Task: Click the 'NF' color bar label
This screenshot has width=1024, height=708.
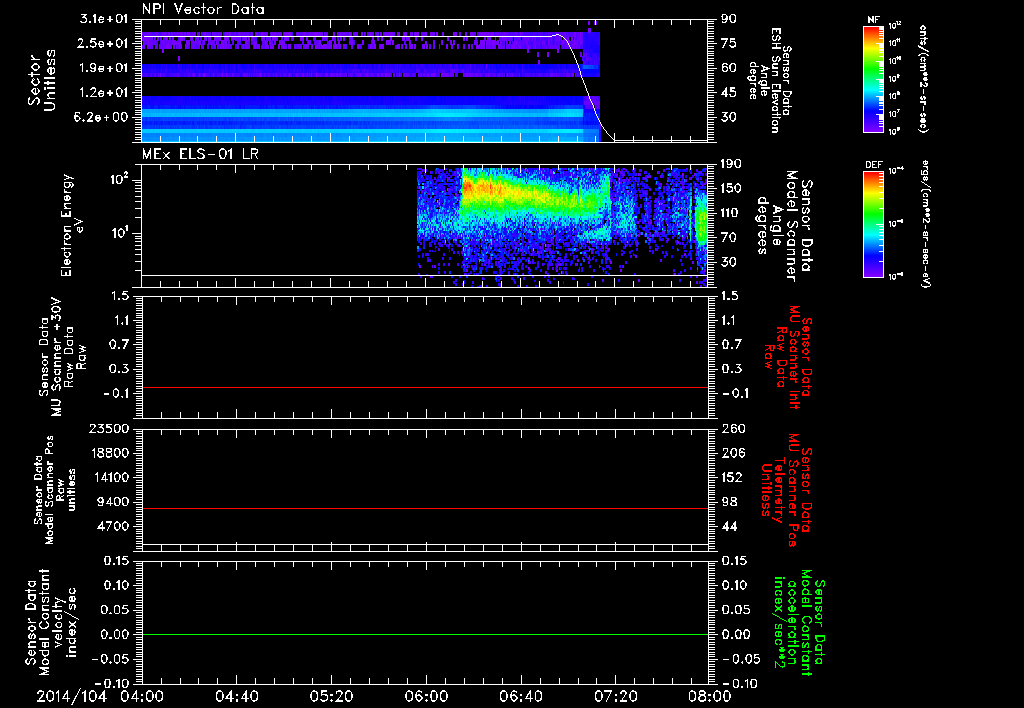Action: click(873, 20)
